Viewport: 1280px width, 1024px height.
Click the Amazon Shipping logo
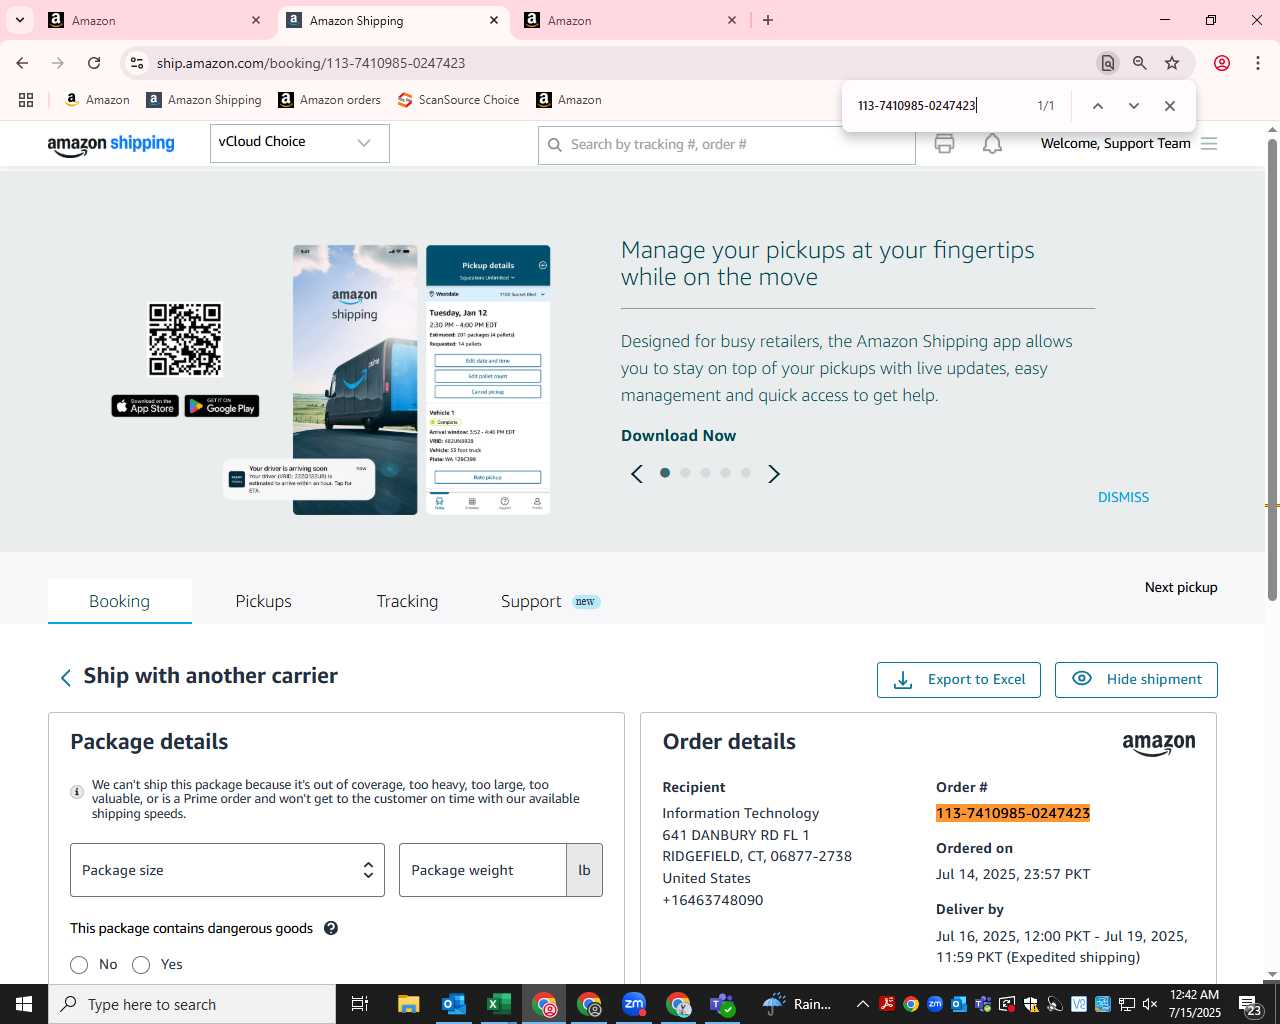111,144
